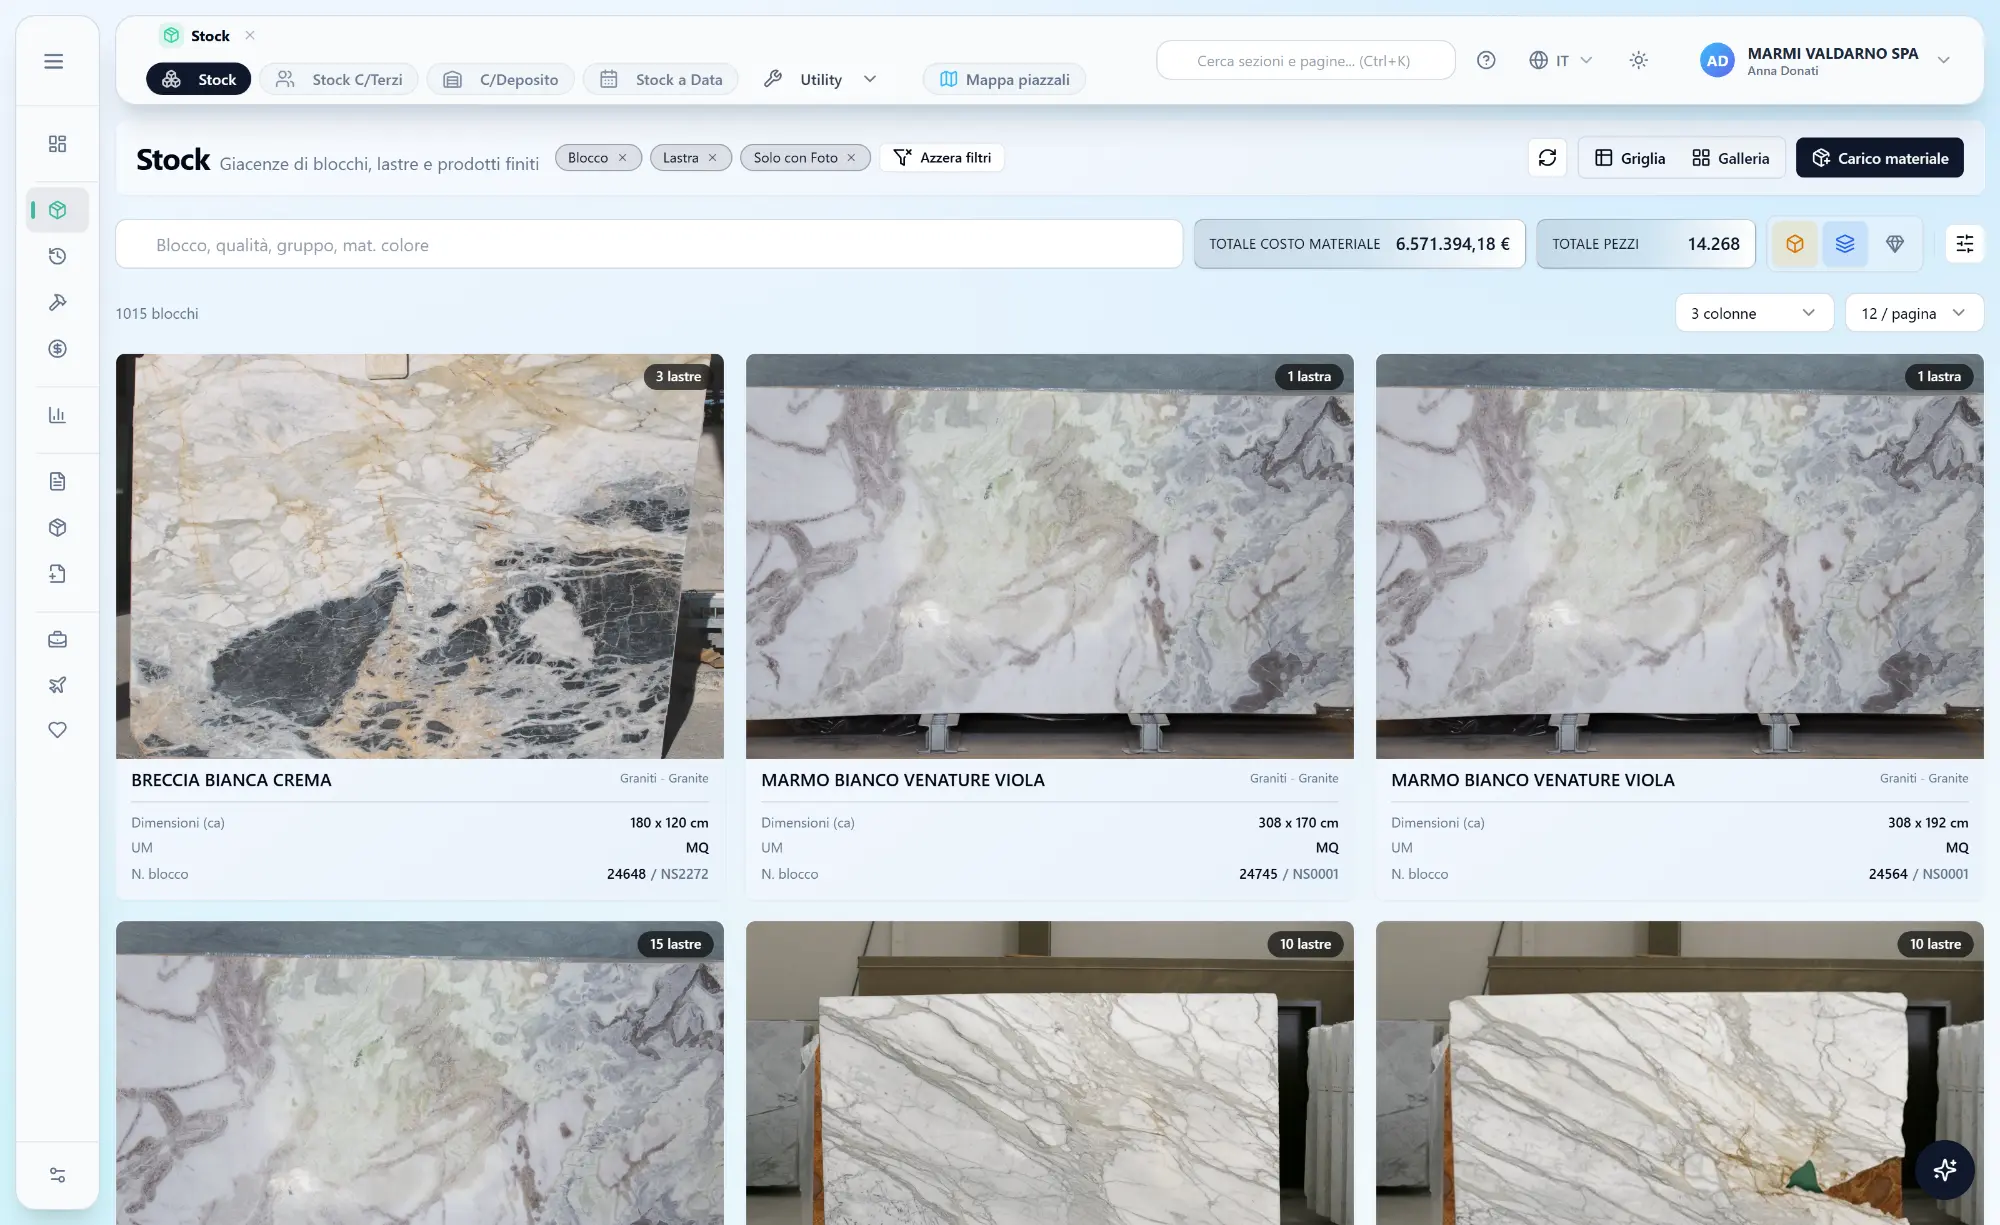Image resolution: width=2000 pixels, height=1225 pixels.
Task: Click the Carico materiale button
Action: pos(1880,158)
